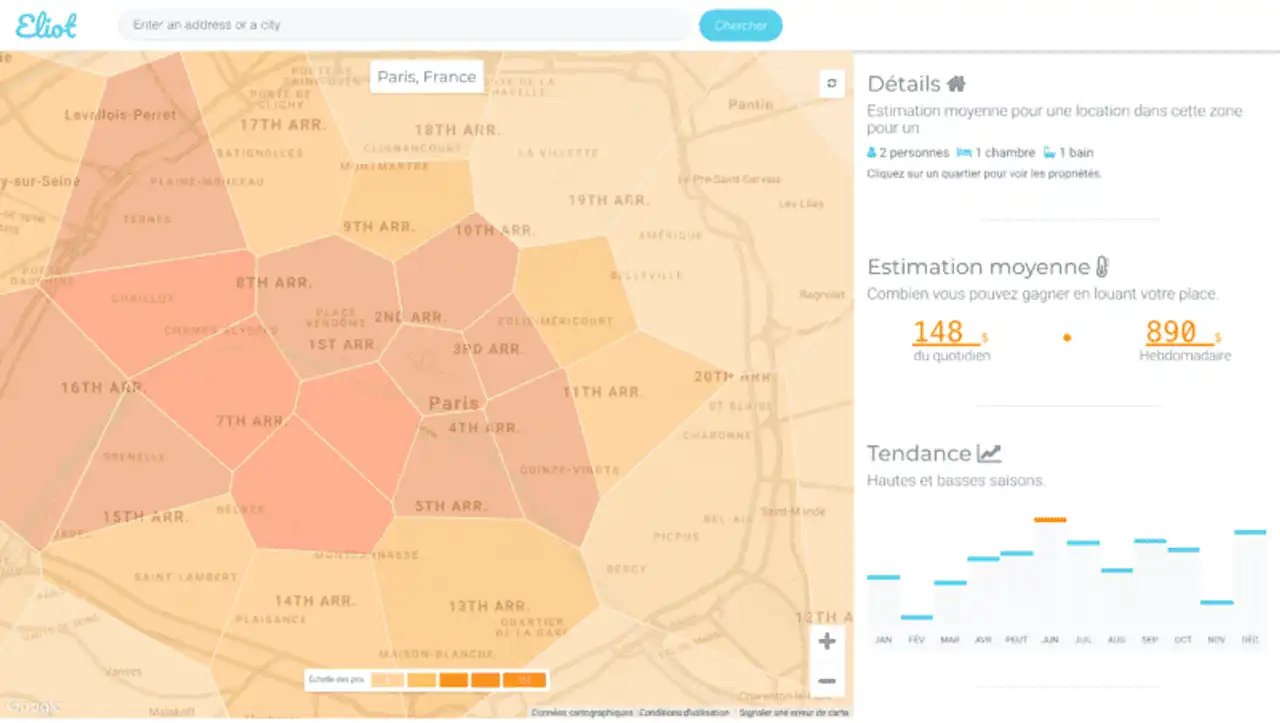Click the 148 daily estimate value

point(938,332)
